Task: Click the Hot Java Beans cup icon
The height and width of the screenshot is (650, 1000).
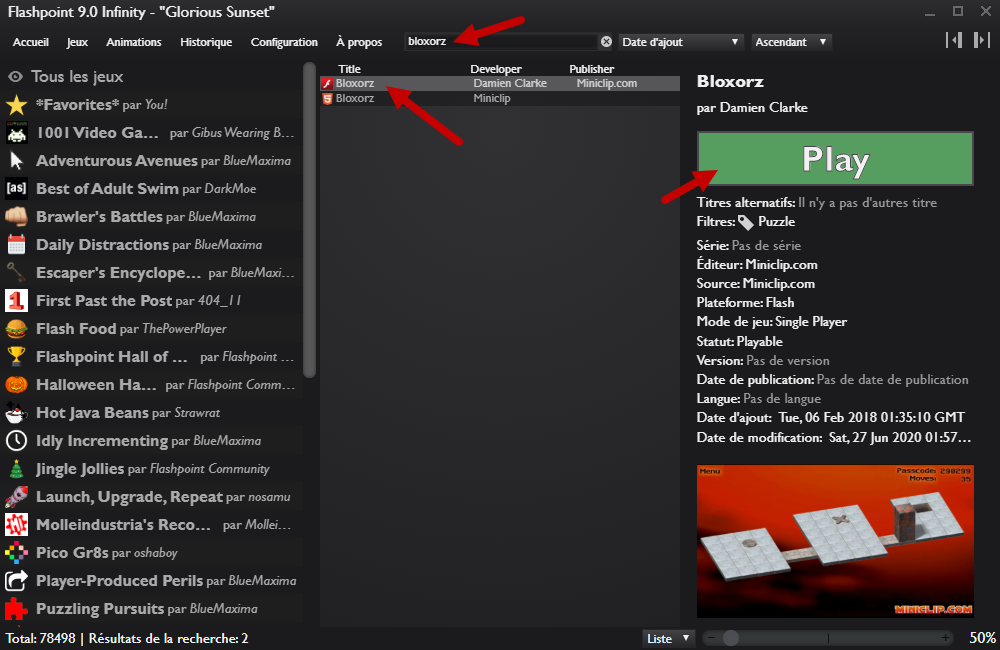Action: 17,413
